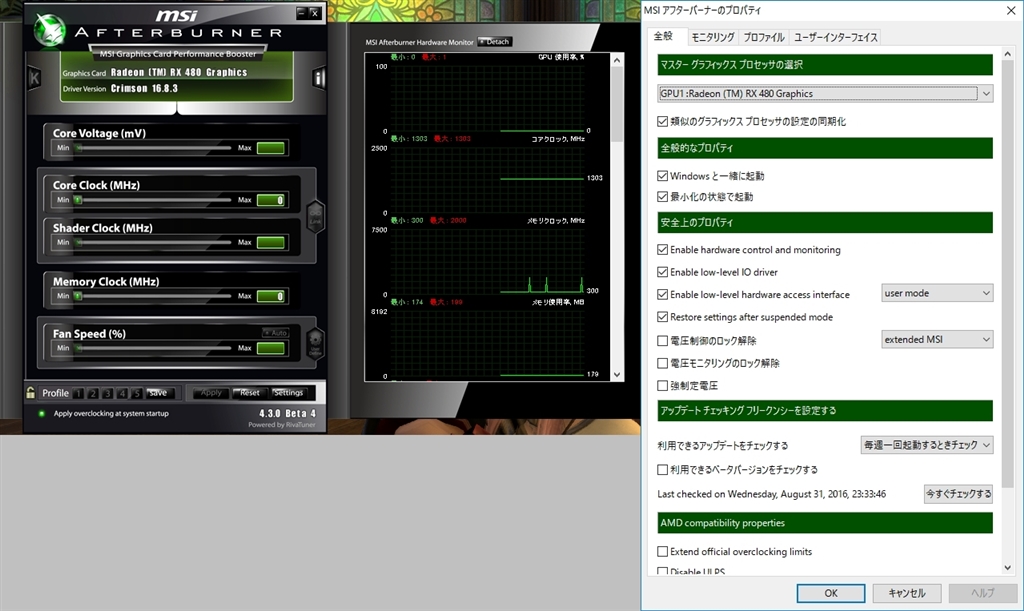Click OK in properties dialog
Screen dimensions: 1024x611
pos(831,593)
